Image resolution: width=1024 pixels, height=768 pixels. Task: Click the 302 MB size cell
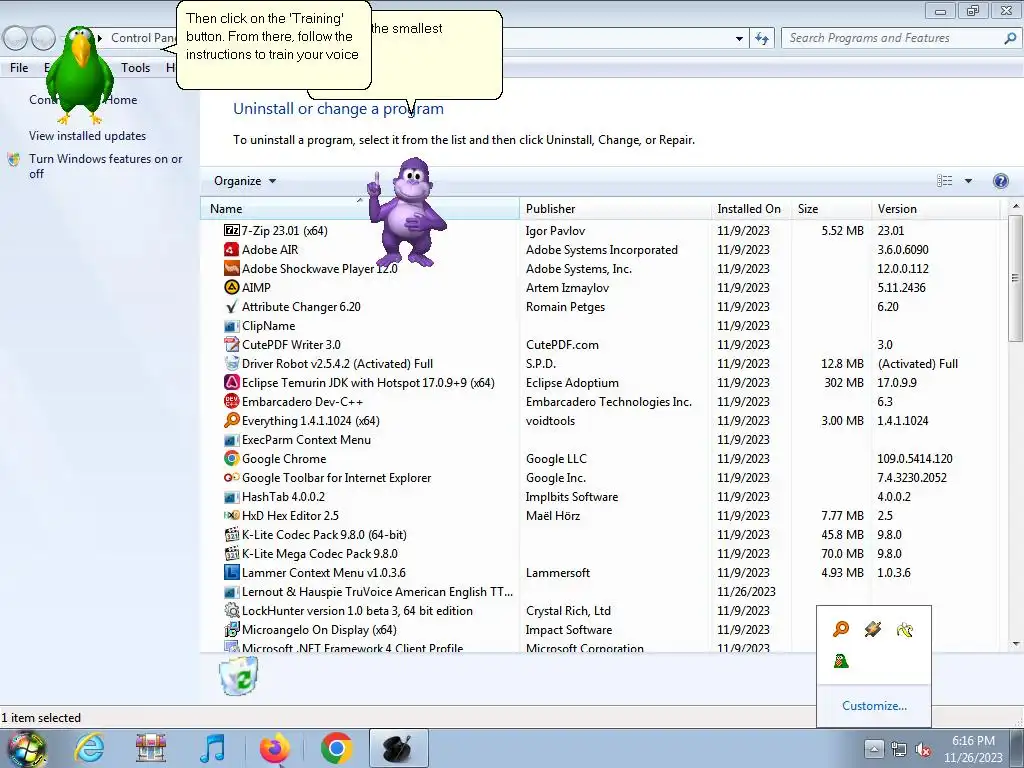tap(844, 382)
